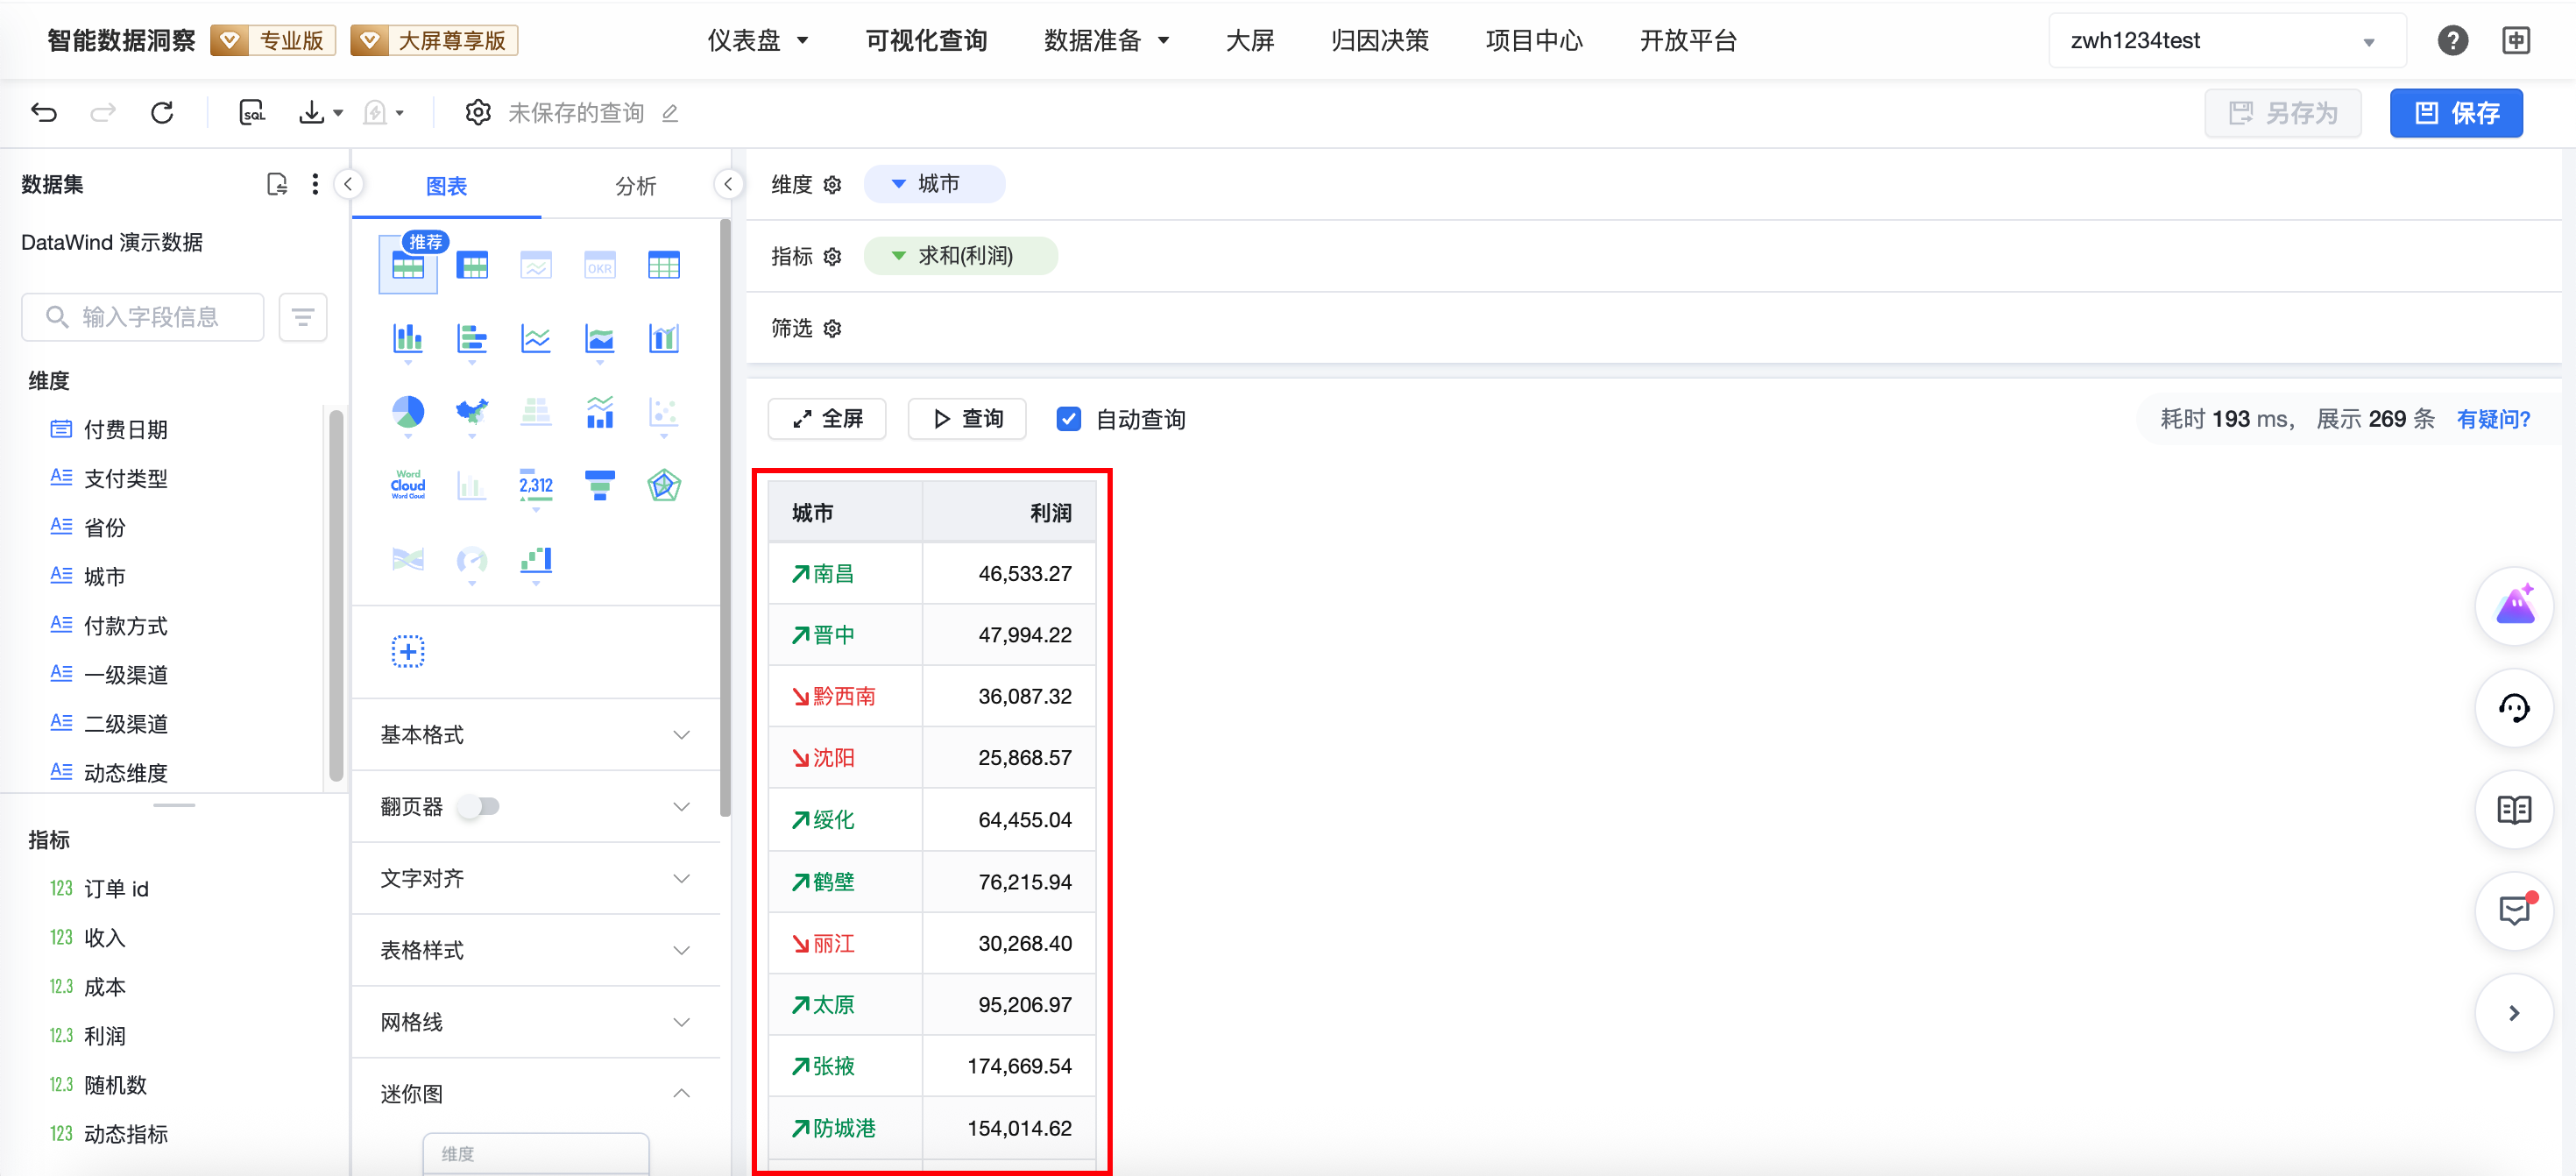
Task: Click the 保存 button
Action: coord(2455,113)
